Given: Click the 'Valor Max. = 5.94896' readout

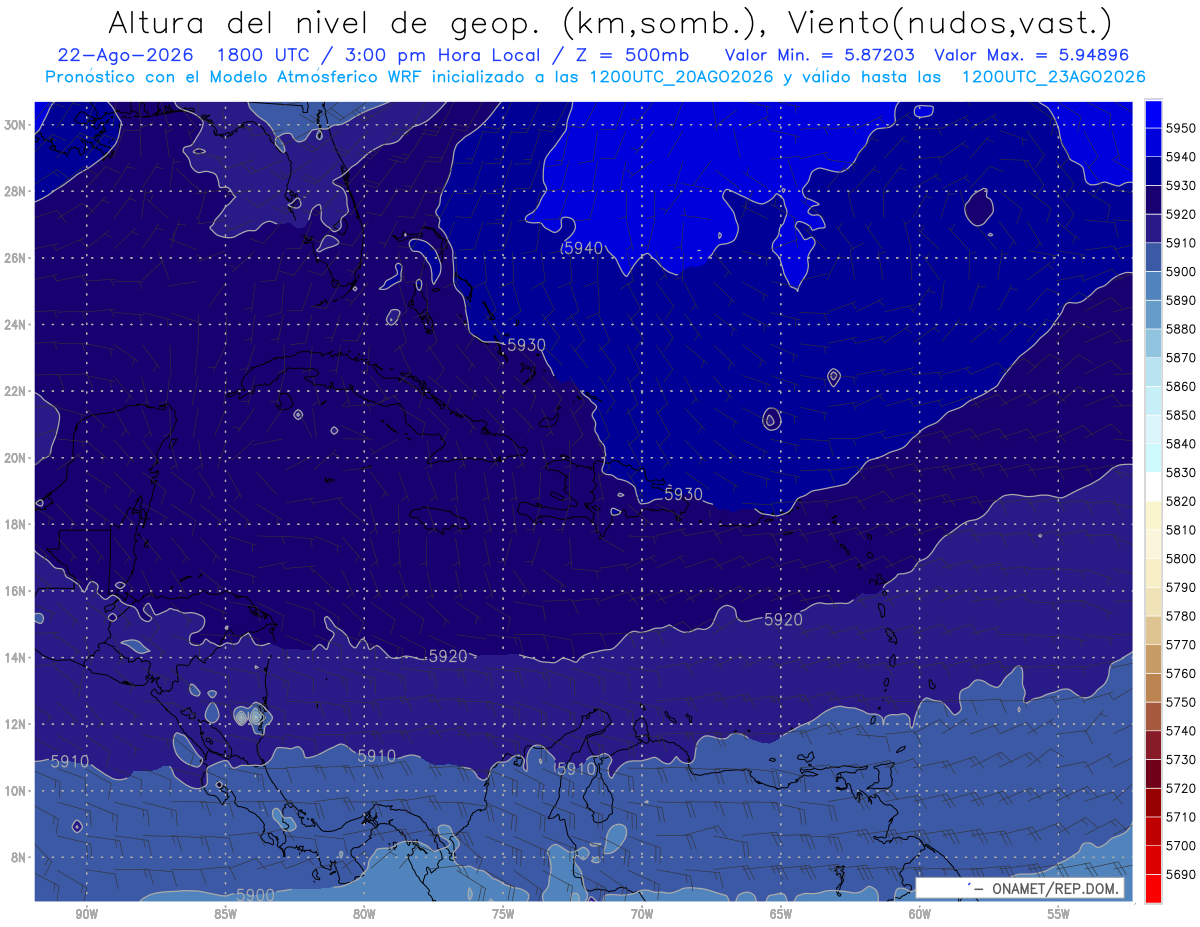Looking at the screenshot, I should [1033, 56].
